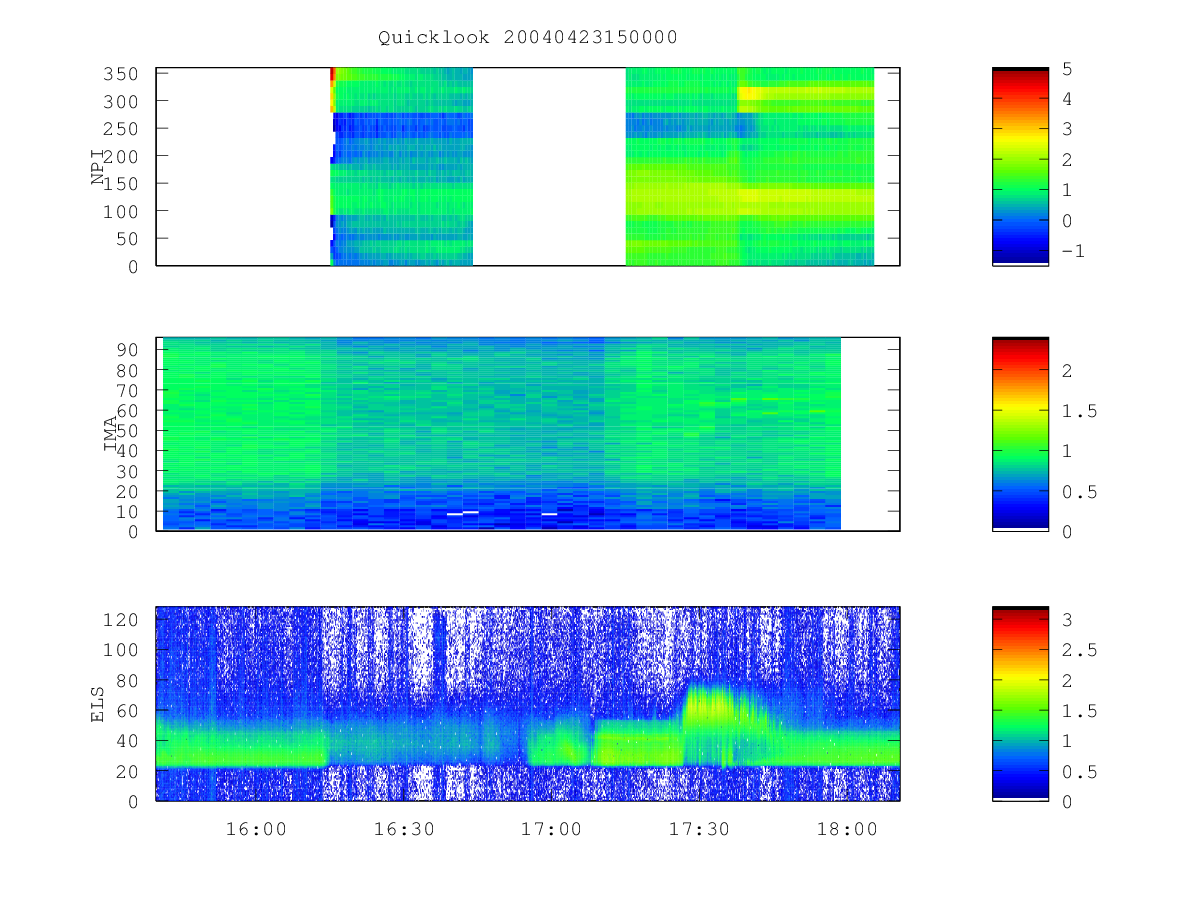The image size is (1200, 900).
Task: Click the 0.5 label on IMA colorbar
Action: click(1078, 492)
